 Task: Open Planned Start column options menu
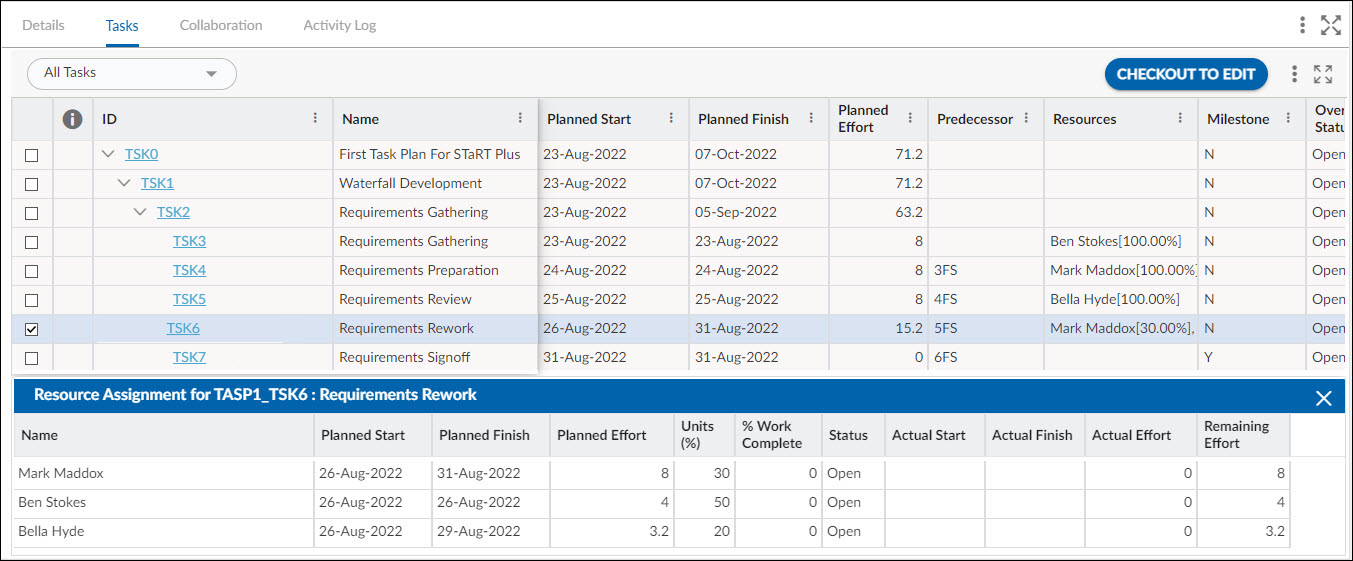[x=671, y=118]
